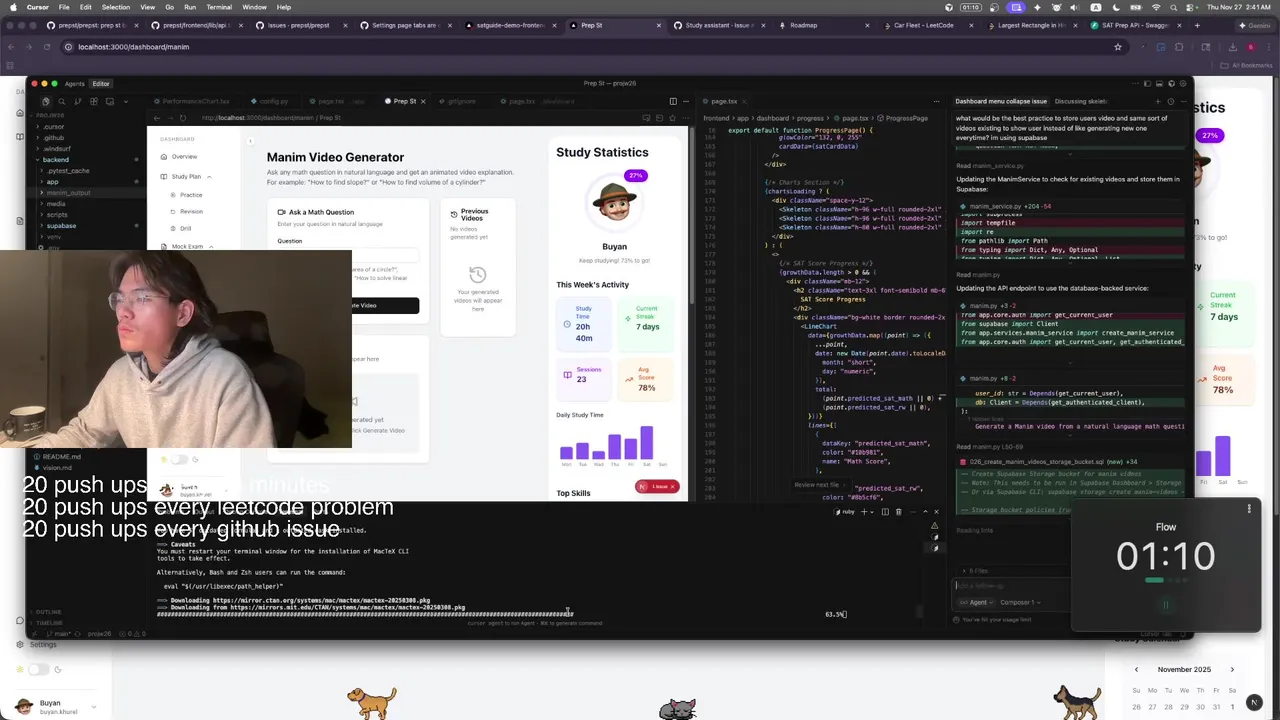Screen dimensions: 1280x720
Task: Open Apple menu in macOS menu bar
Action: click(x=11, y=7)
